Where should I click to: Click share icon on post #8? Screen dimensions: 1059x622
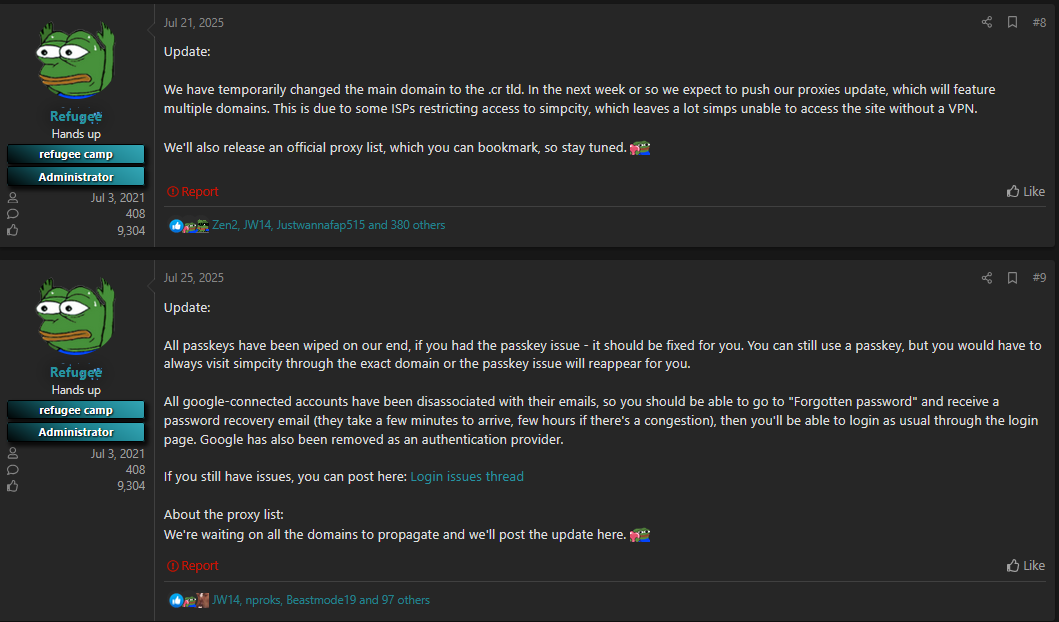click(x=986, y=22)
